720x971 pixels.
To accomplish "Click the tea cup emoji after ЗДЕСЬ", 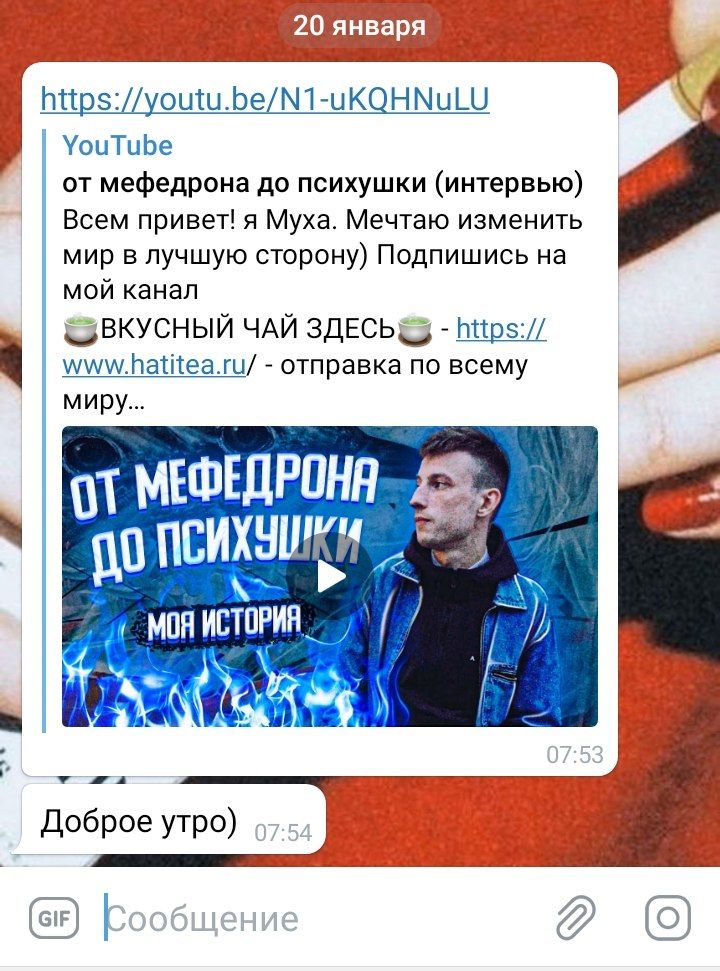I will coord(414,328).
